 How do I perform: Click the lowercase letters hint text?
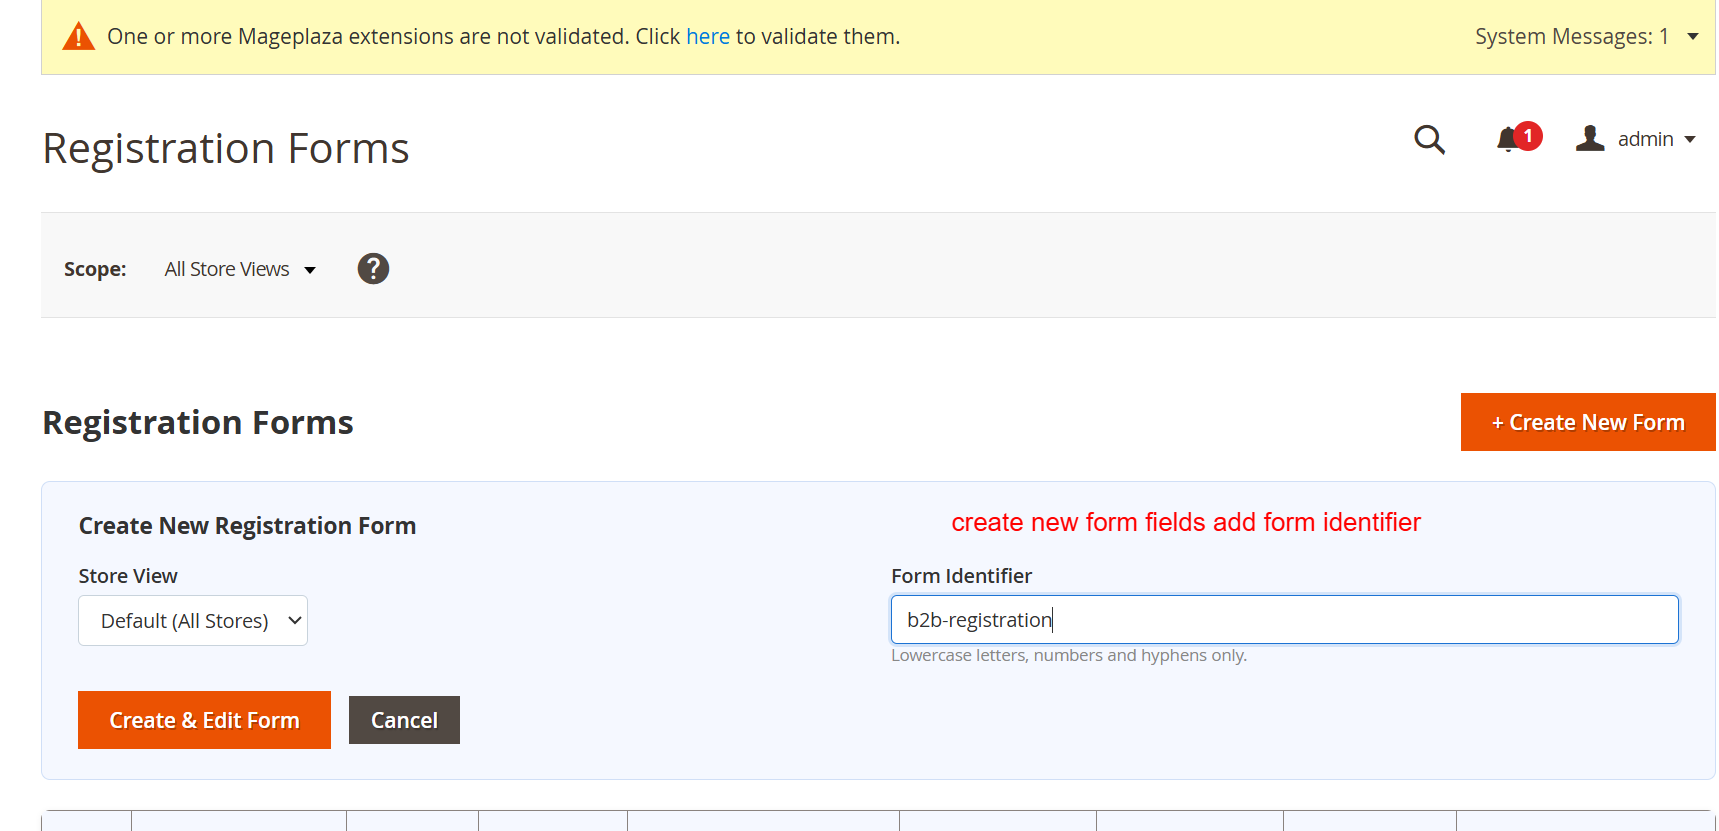point(1068,656)
